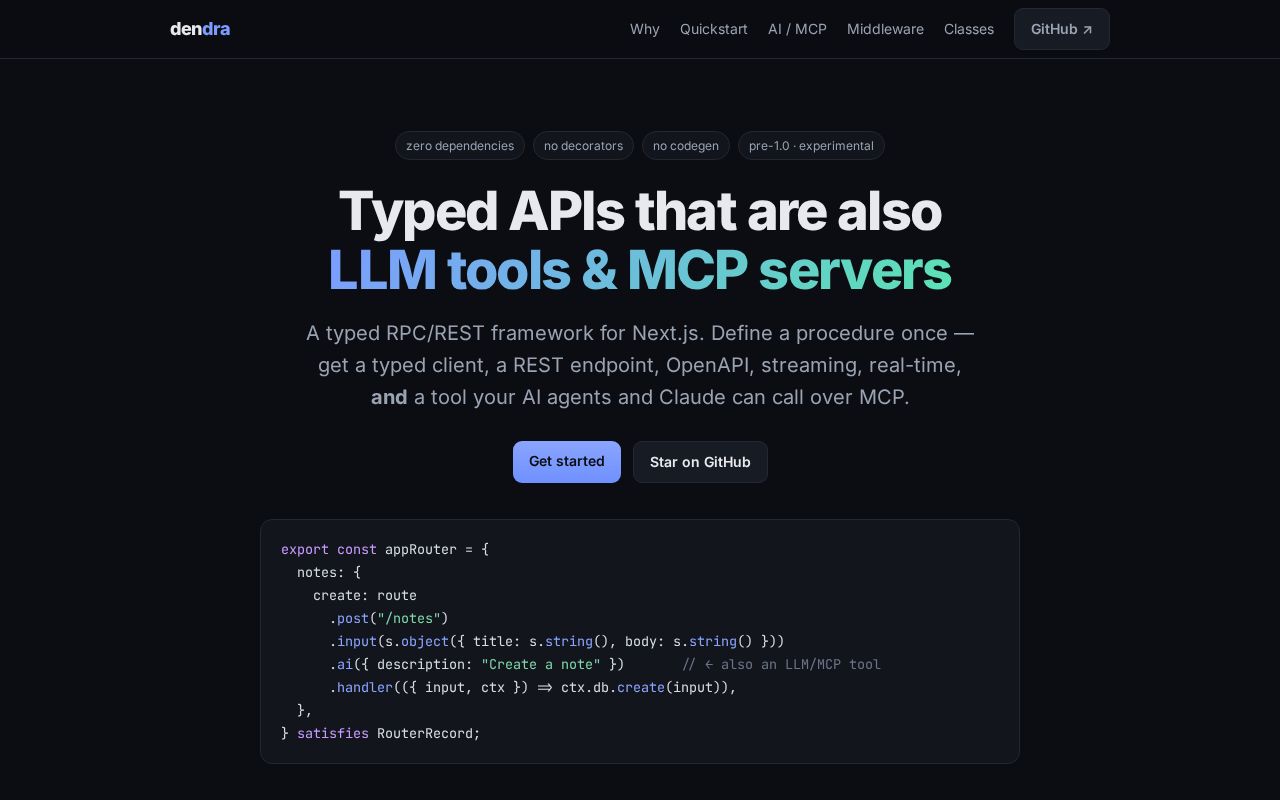Click the code line '.post("/notes")'
The width and height of the screenshot is (1280, 800).
click(389, 619)
